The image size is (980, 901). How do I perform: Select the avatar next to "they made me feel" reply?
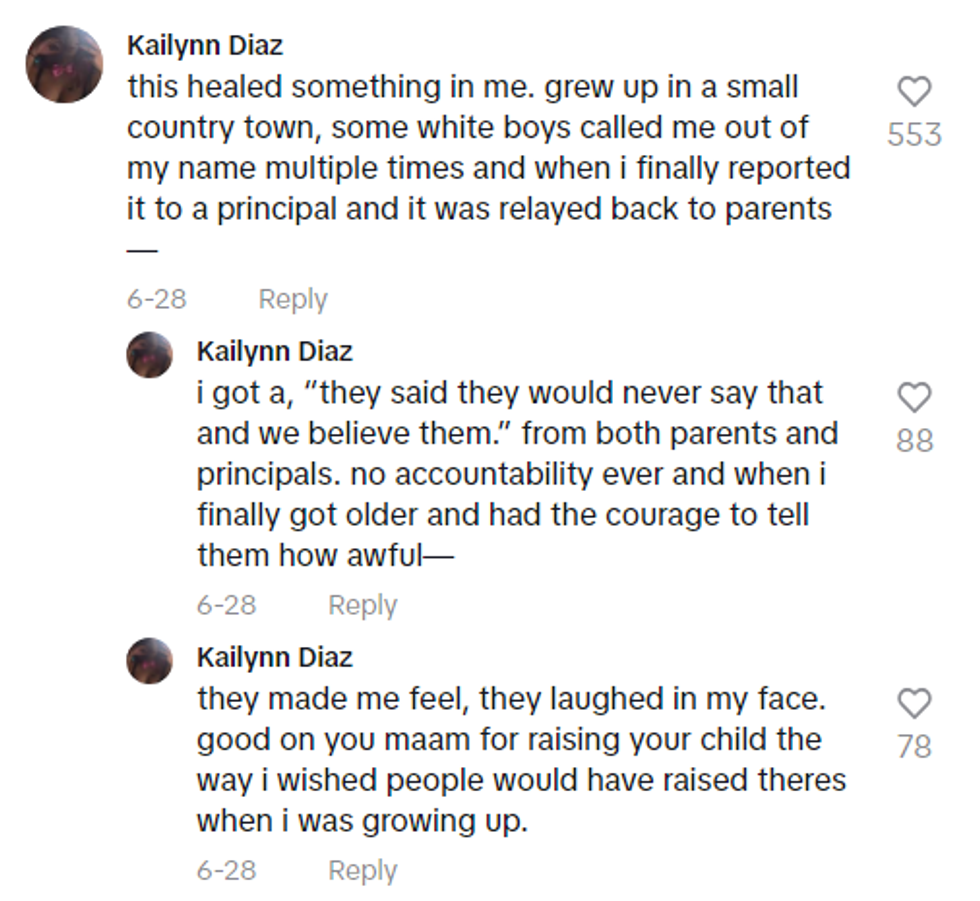pyautogui.click(x=149, y=660)
